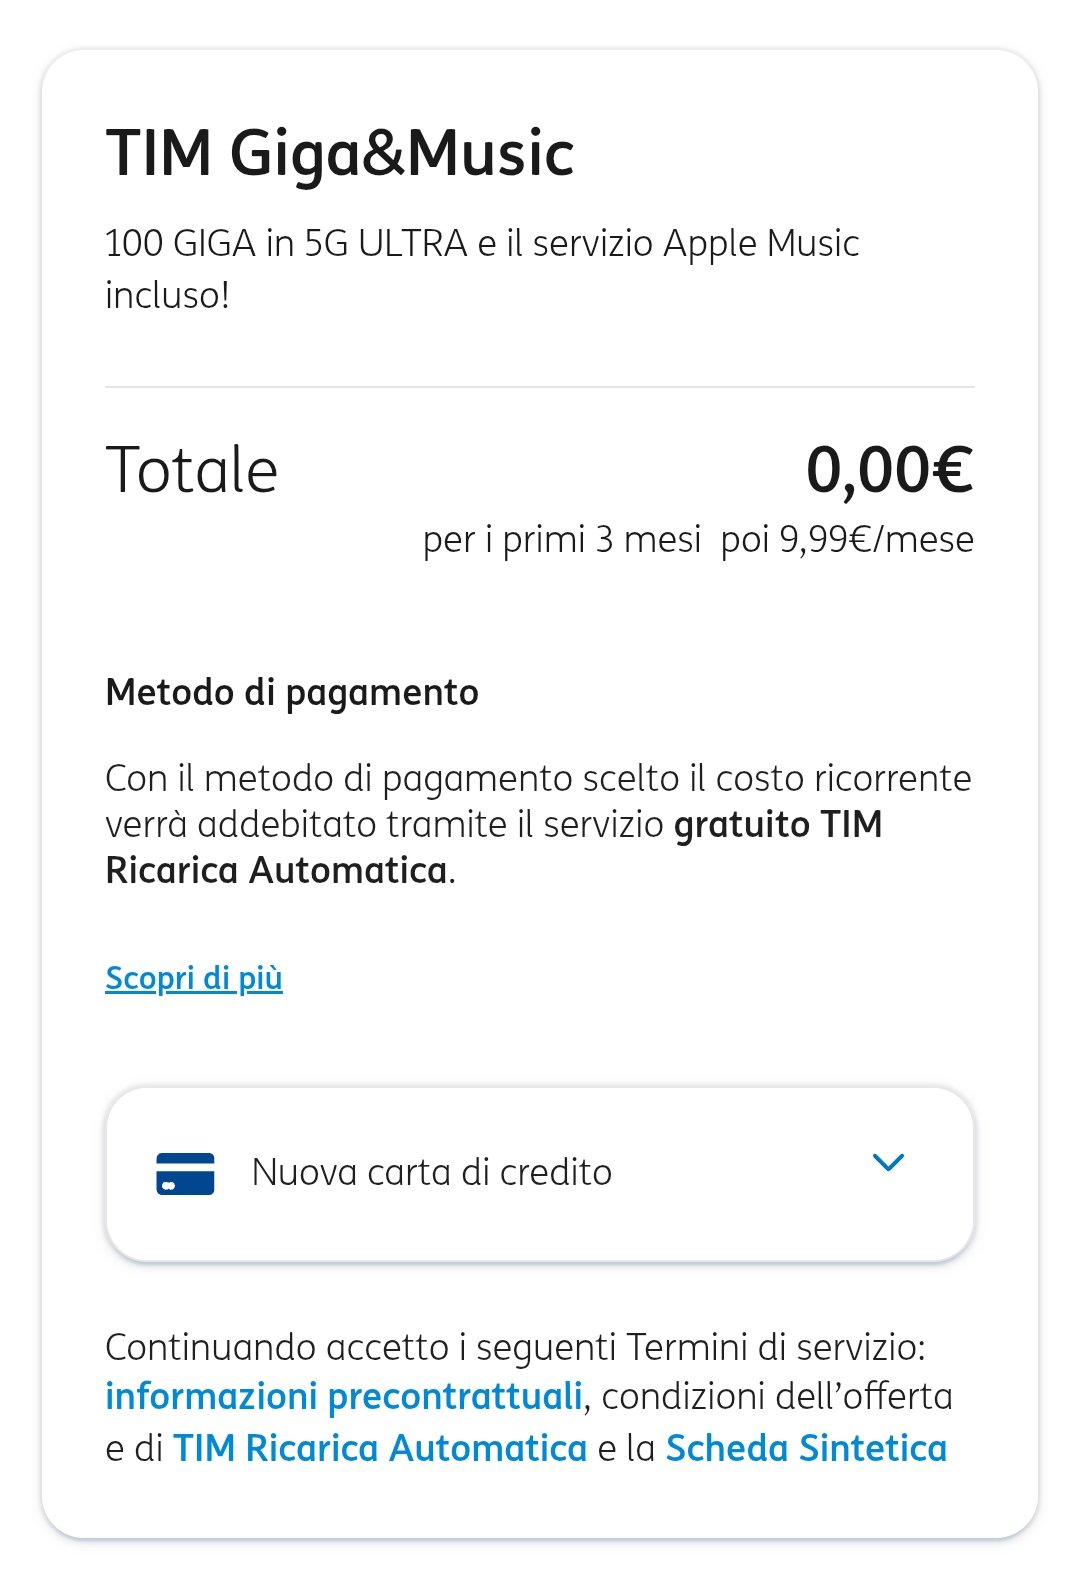Viewport: 1080px width, 1570px height.
Task: Click the Totale label
Action: tap(192, 470)
